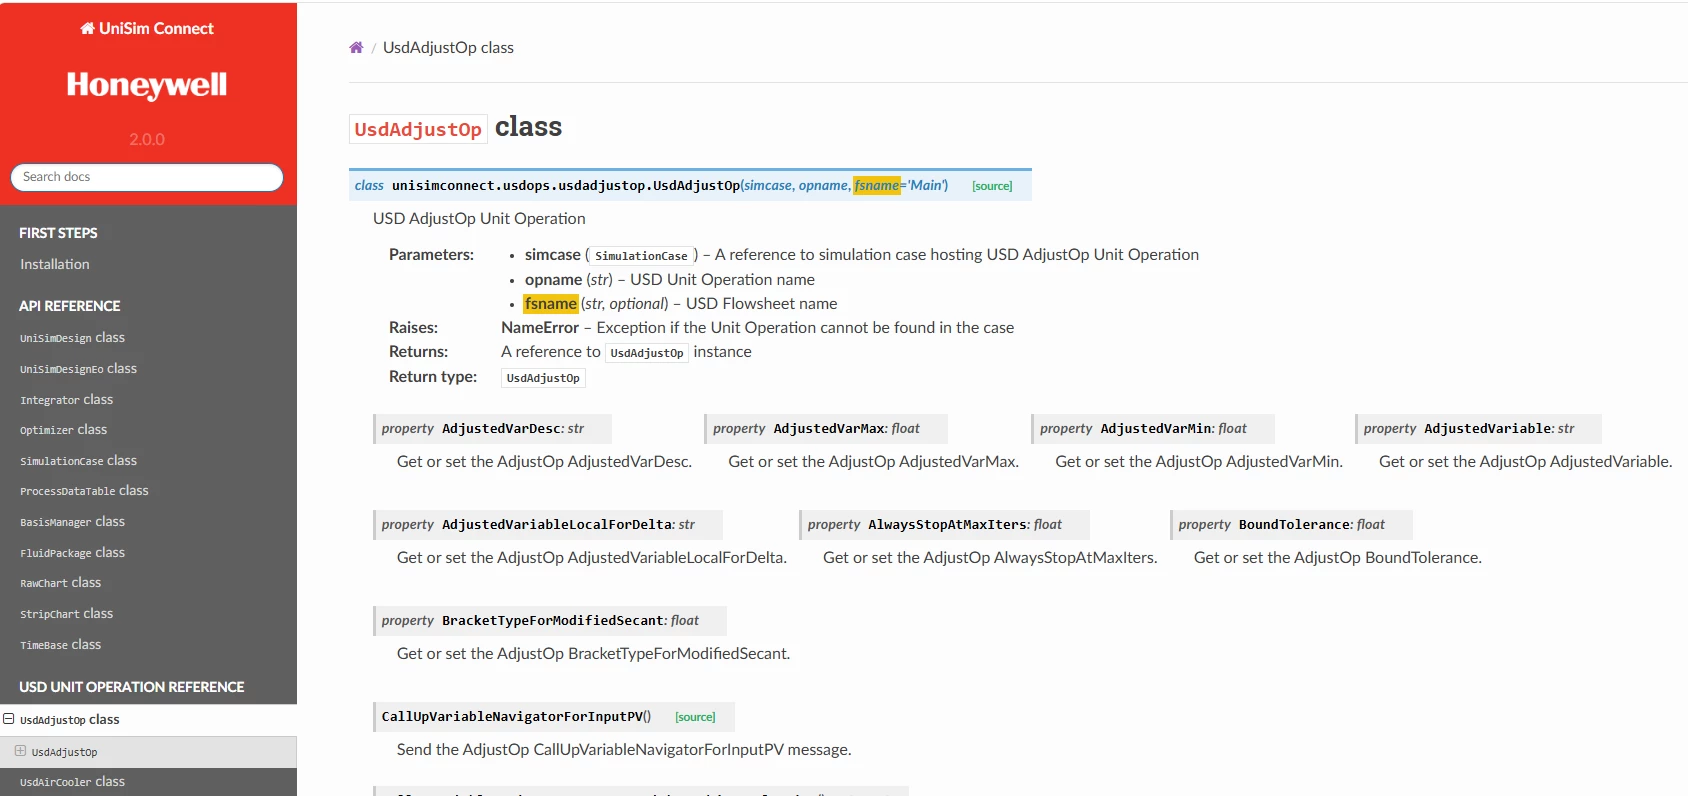Click version number 2.0.0
Viewport: 1688px width, 796px height.
coord(147,139)
